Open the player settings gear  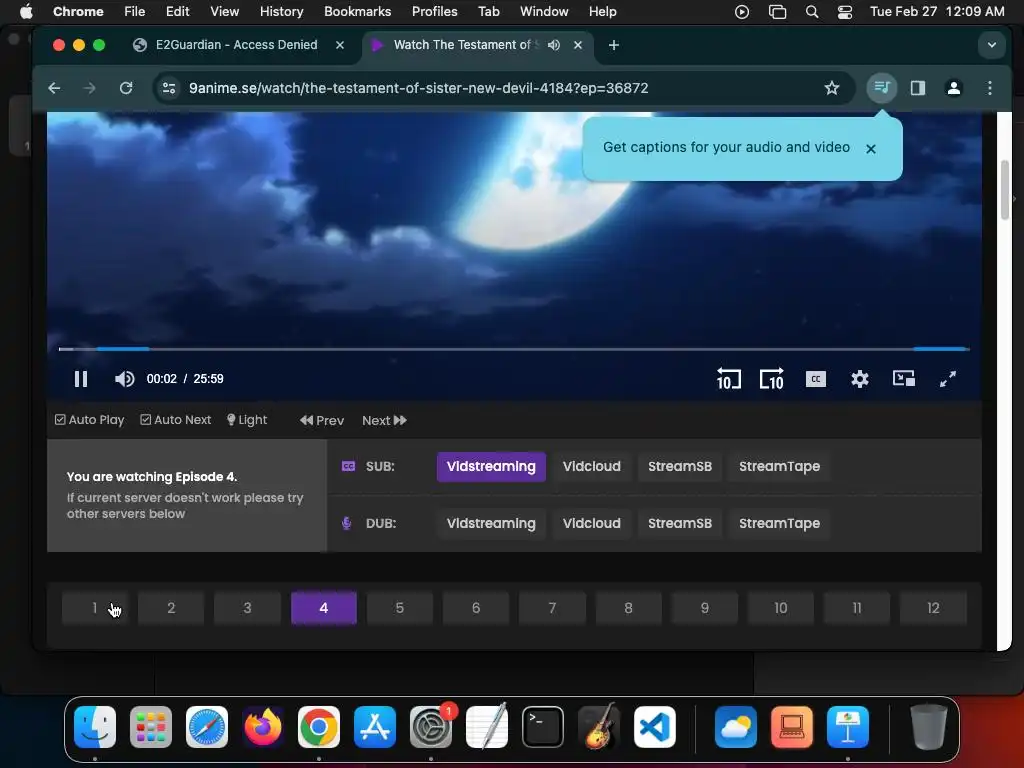[x=859, y=379]
